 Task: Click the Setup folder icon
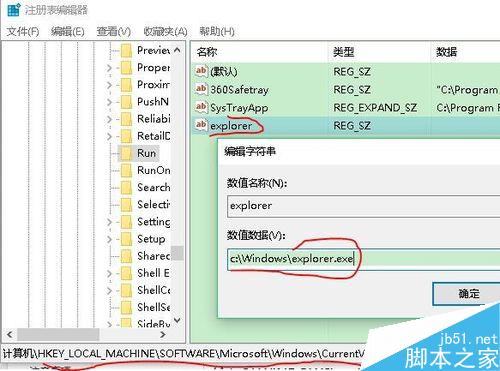tap(126, 239)
